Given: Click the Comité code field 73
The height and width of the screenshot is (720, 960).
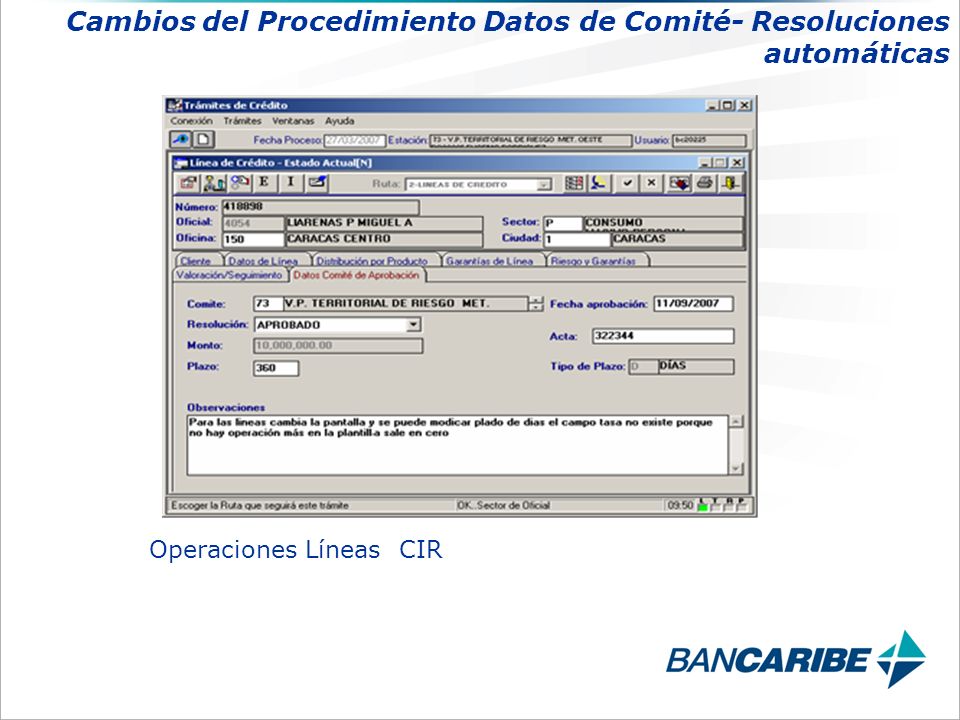Looking at the screenshot, I should point(268,304).
